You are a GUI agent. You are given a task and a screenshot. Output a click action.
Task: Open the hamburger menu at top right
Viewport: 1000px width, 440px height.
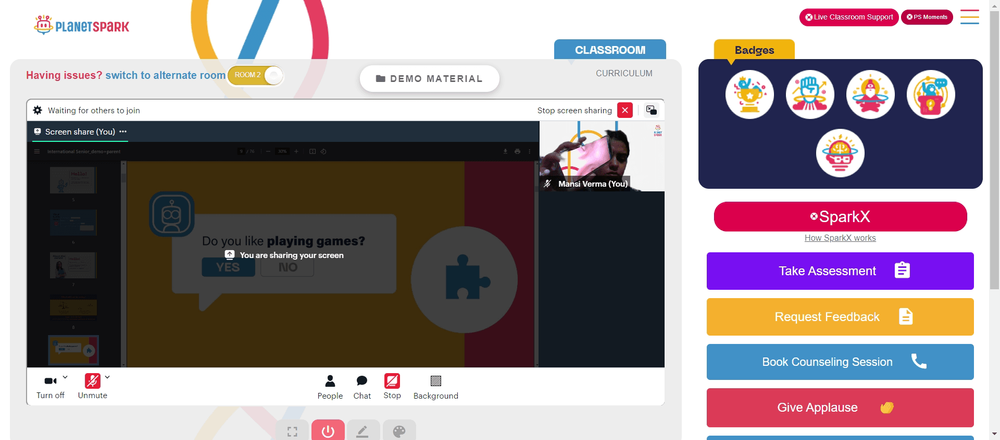969,17
